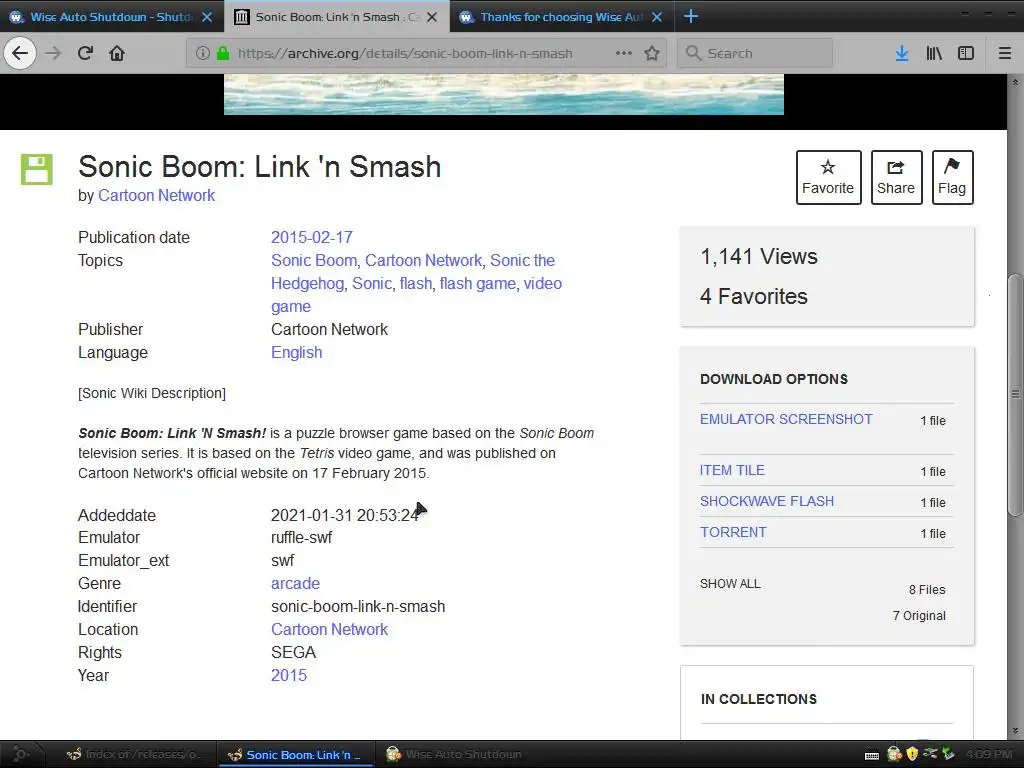This screenshot has width=1024, height=768.
Task: Click SHOW ALL download options
Action: point(730,583)
